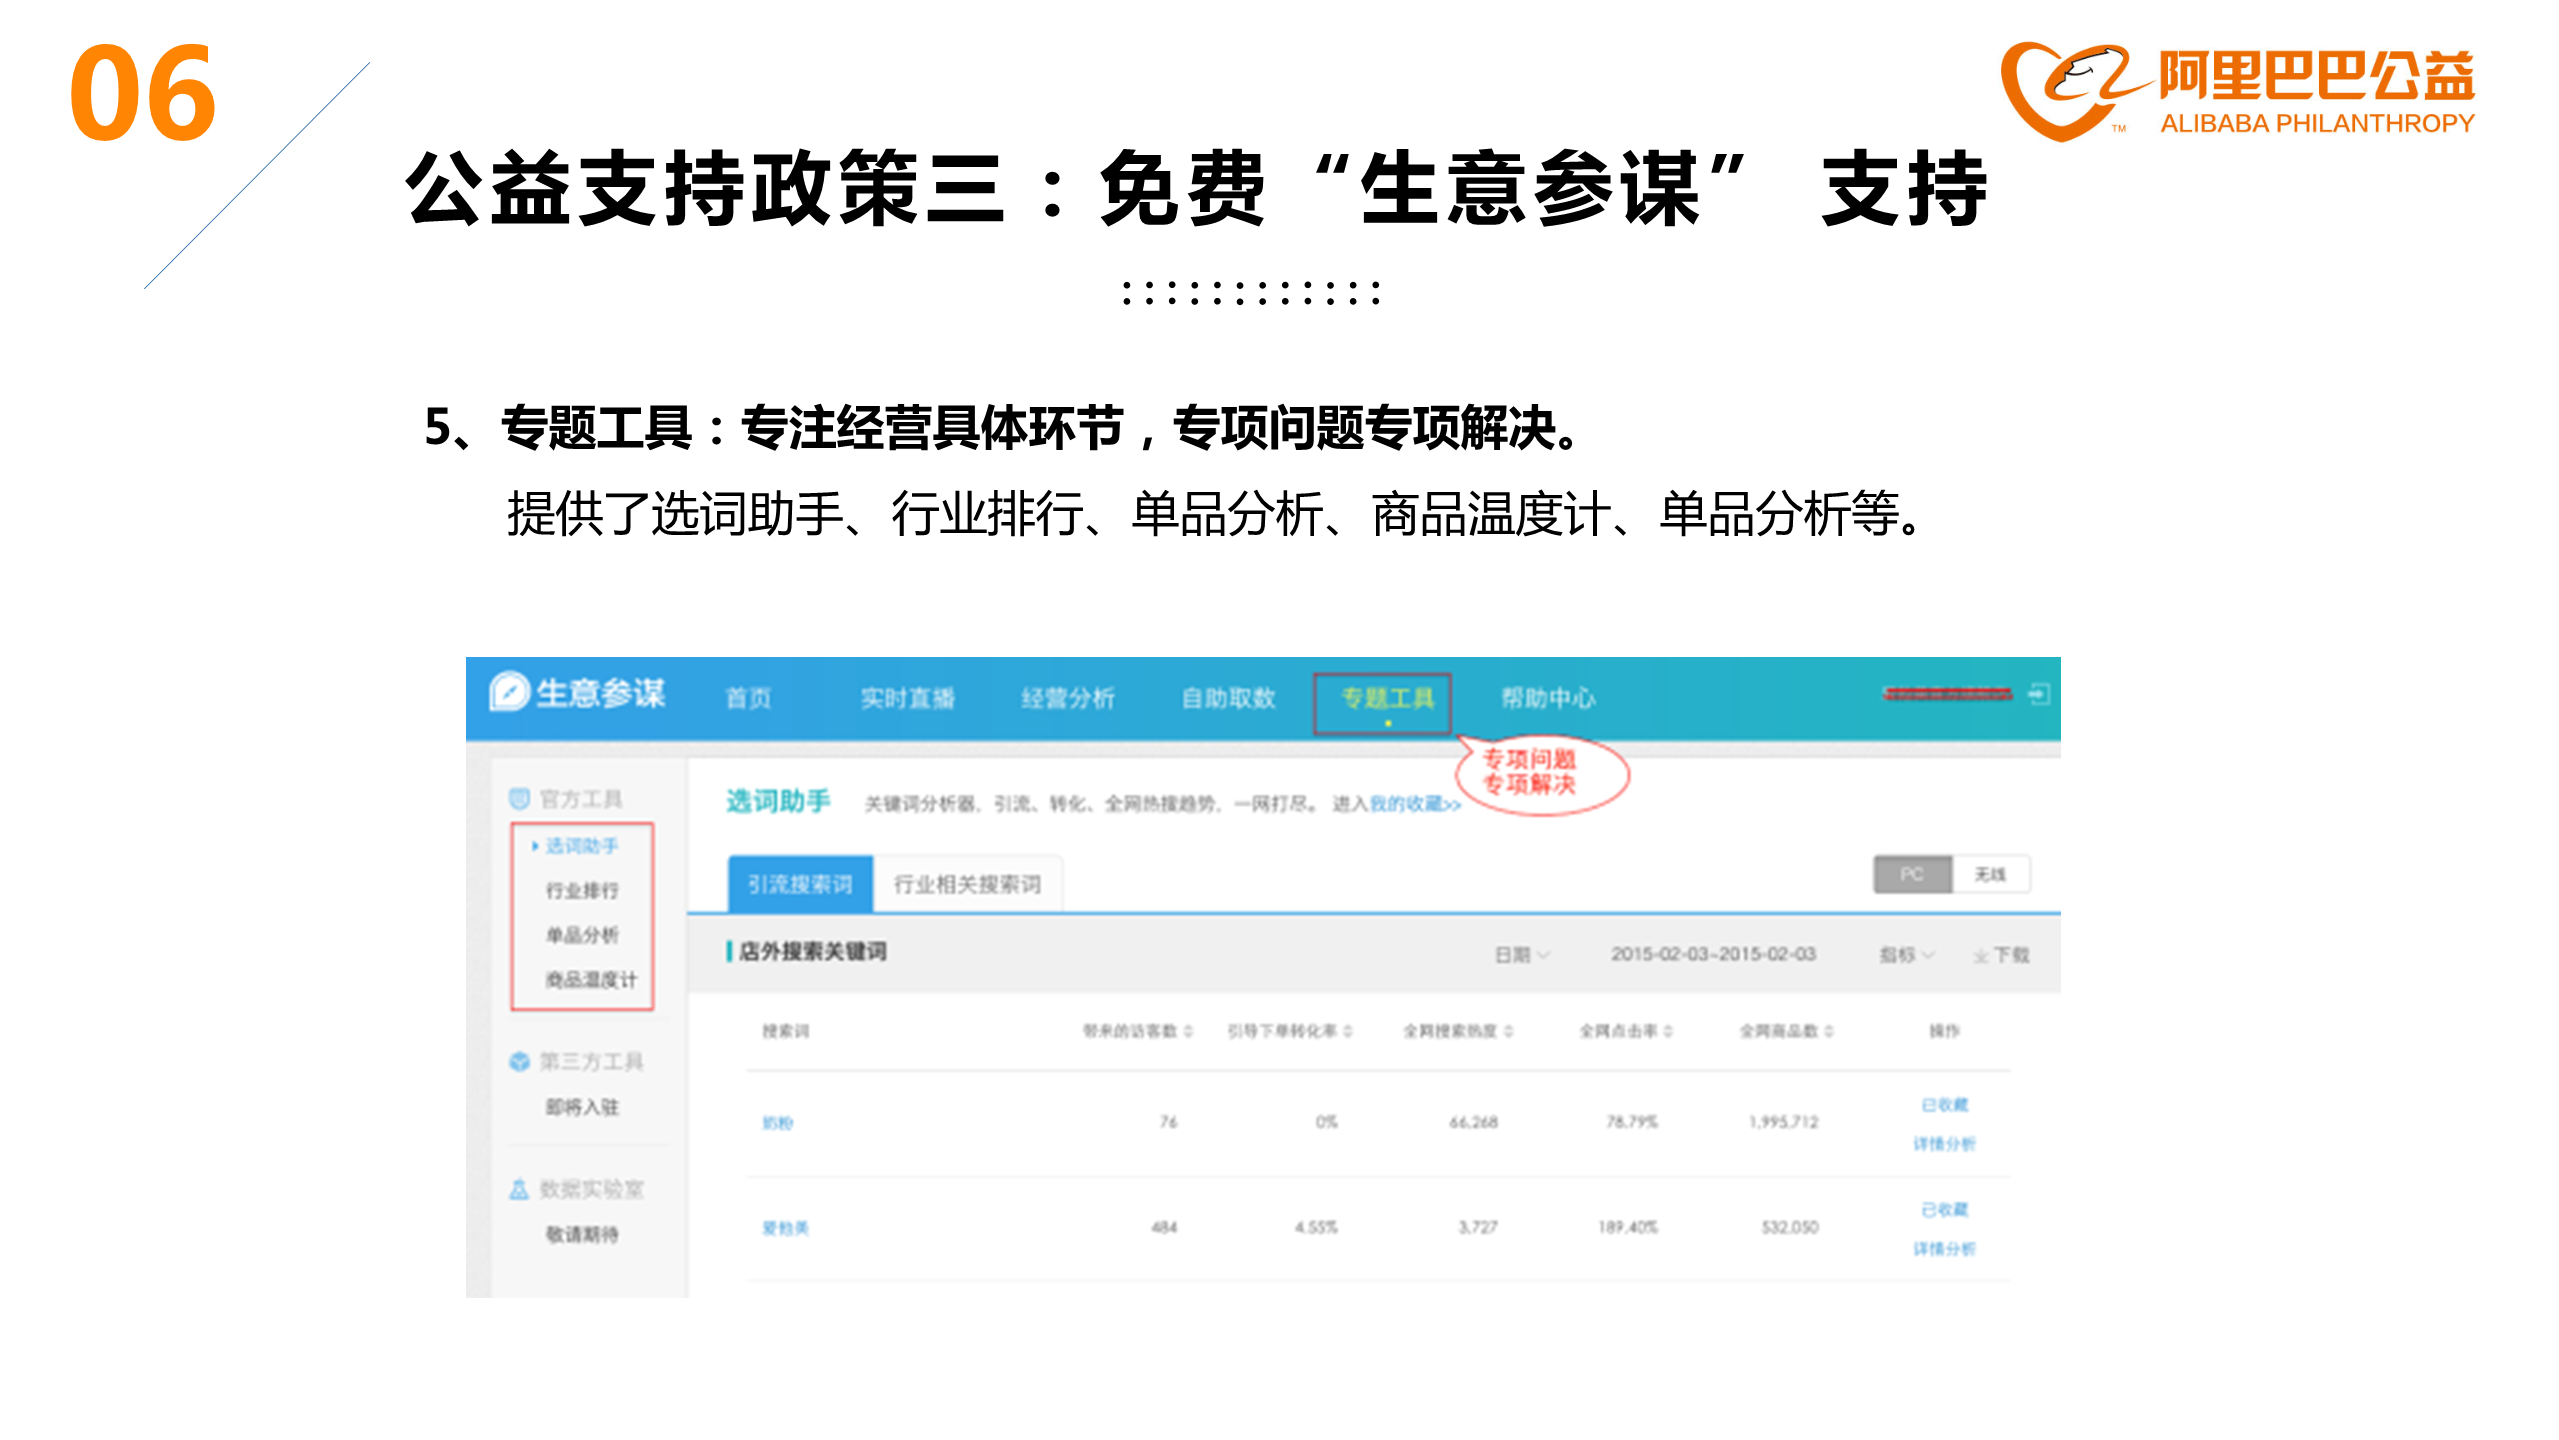The height and width of the screenshot is (1440, 2559).
Task: Click the 第三方工具 cube icon
Action: (519, 1061)
